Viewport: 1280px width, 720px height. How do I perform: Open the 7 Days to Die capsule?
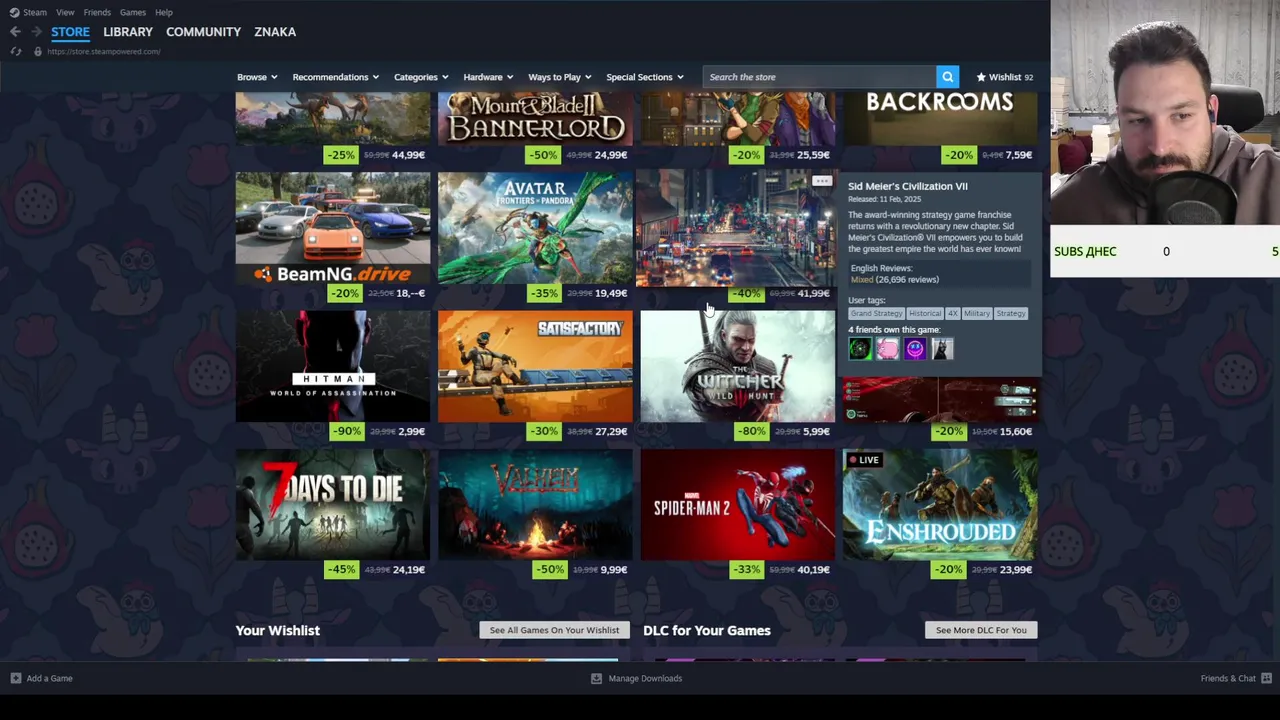(333, 504)
